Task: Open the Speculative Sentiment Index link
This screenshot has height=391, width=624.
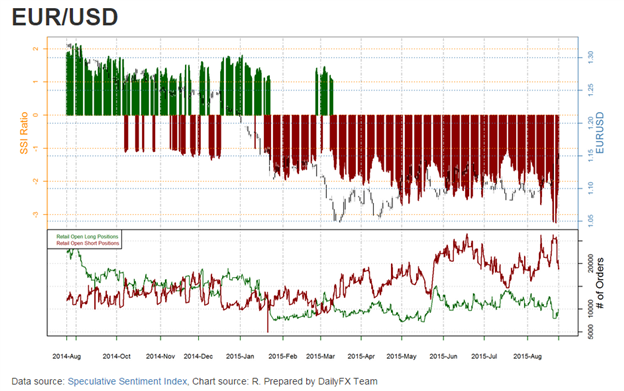Action: pyautogui.click(x=127, y=381)
